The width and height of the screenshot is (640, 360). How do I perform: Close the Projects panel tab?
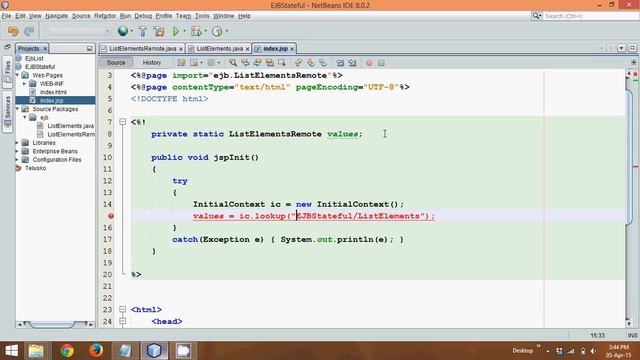[45, 49]
